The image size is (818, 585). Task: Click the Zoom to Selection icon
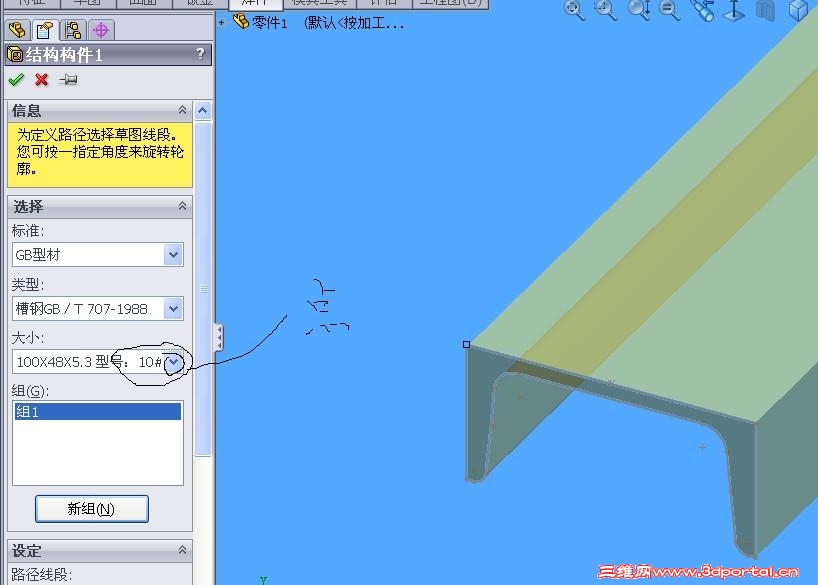pyautogui.click(x=670, y=9)
